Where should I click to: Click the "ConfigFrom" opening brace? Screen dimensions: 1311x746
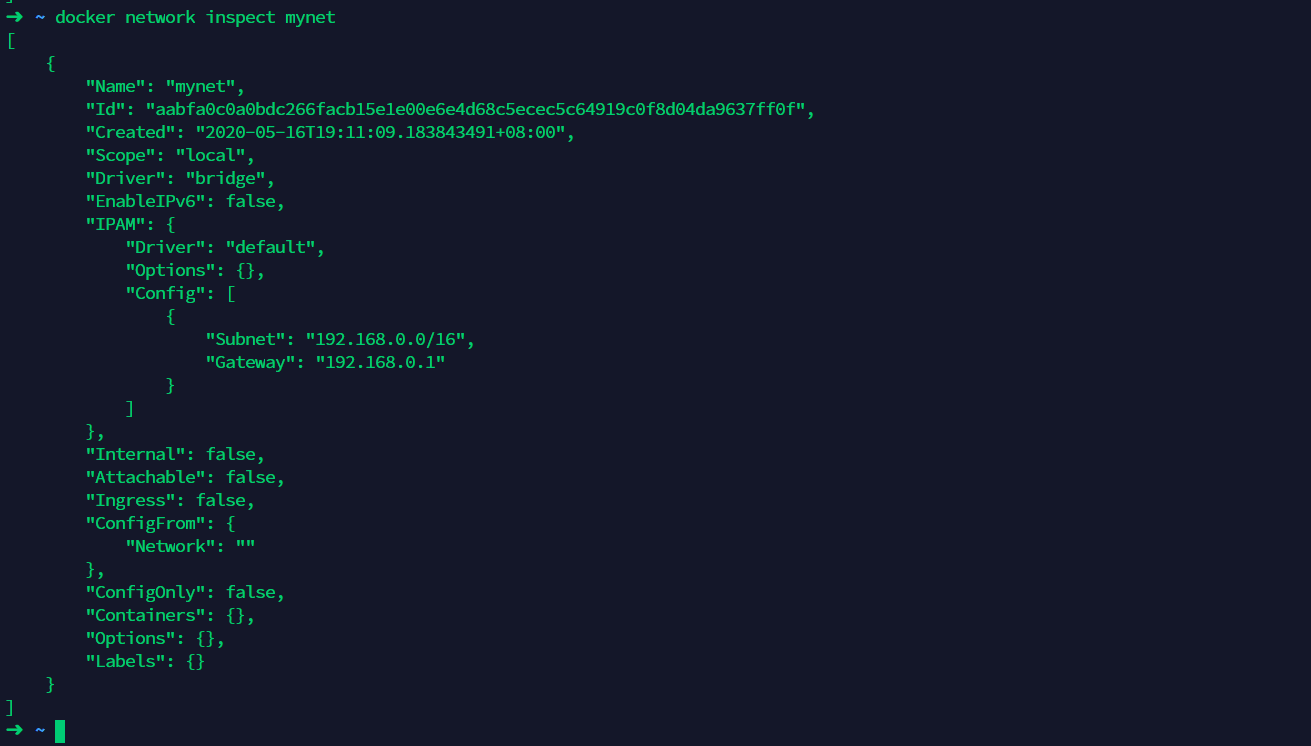point(231,523)
